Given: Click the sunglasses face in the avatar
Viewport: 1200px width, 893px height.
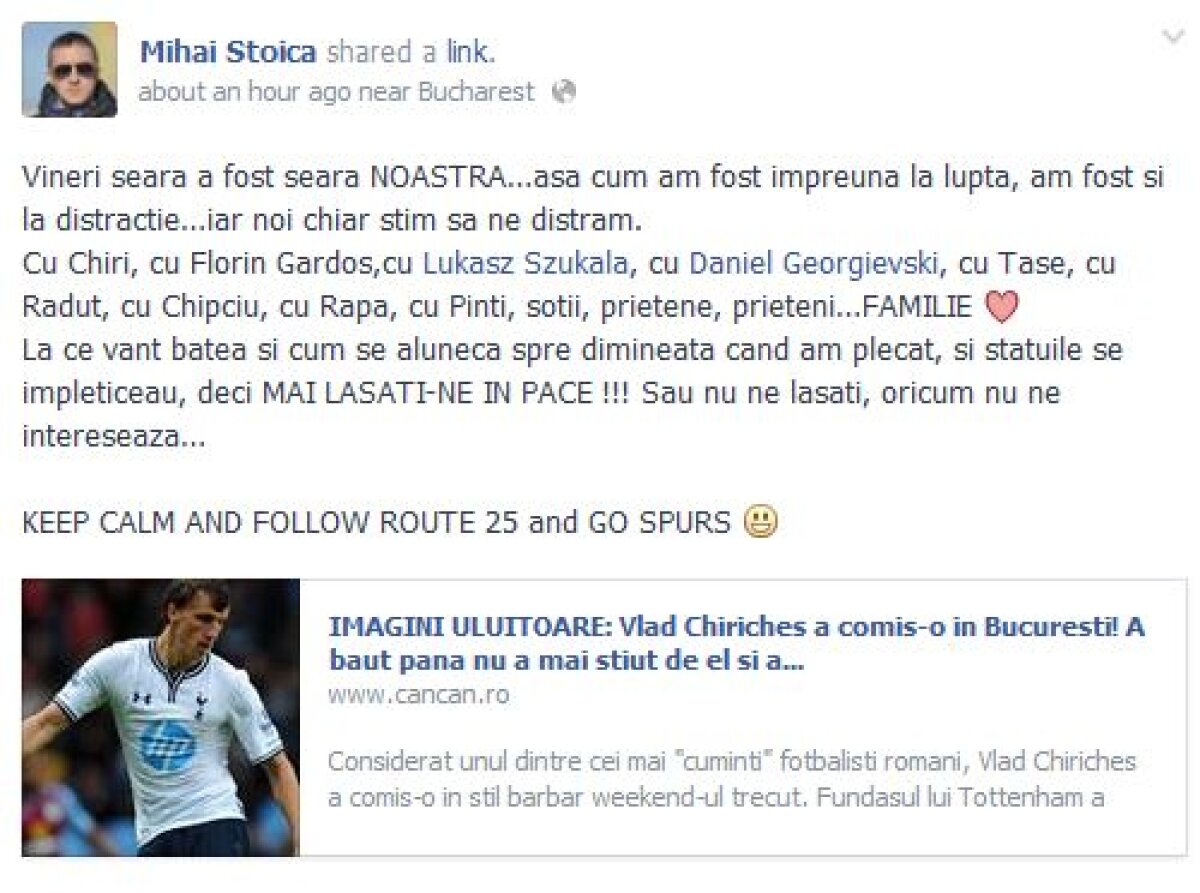Looking at the screenshot, I should point(74,69).
